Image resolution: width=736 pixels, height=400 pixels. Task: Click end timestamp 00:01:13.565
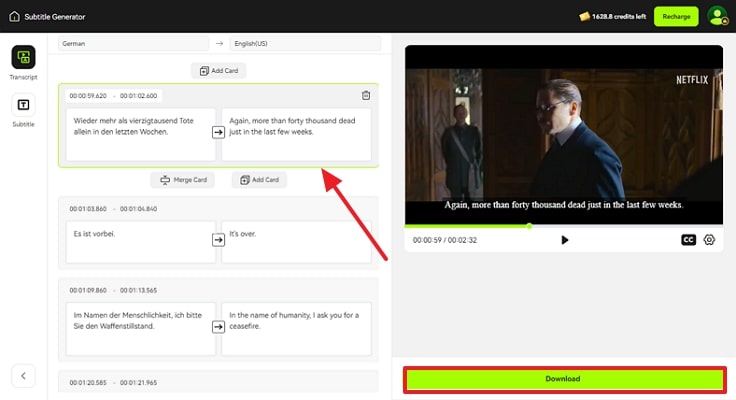[138, 291]
